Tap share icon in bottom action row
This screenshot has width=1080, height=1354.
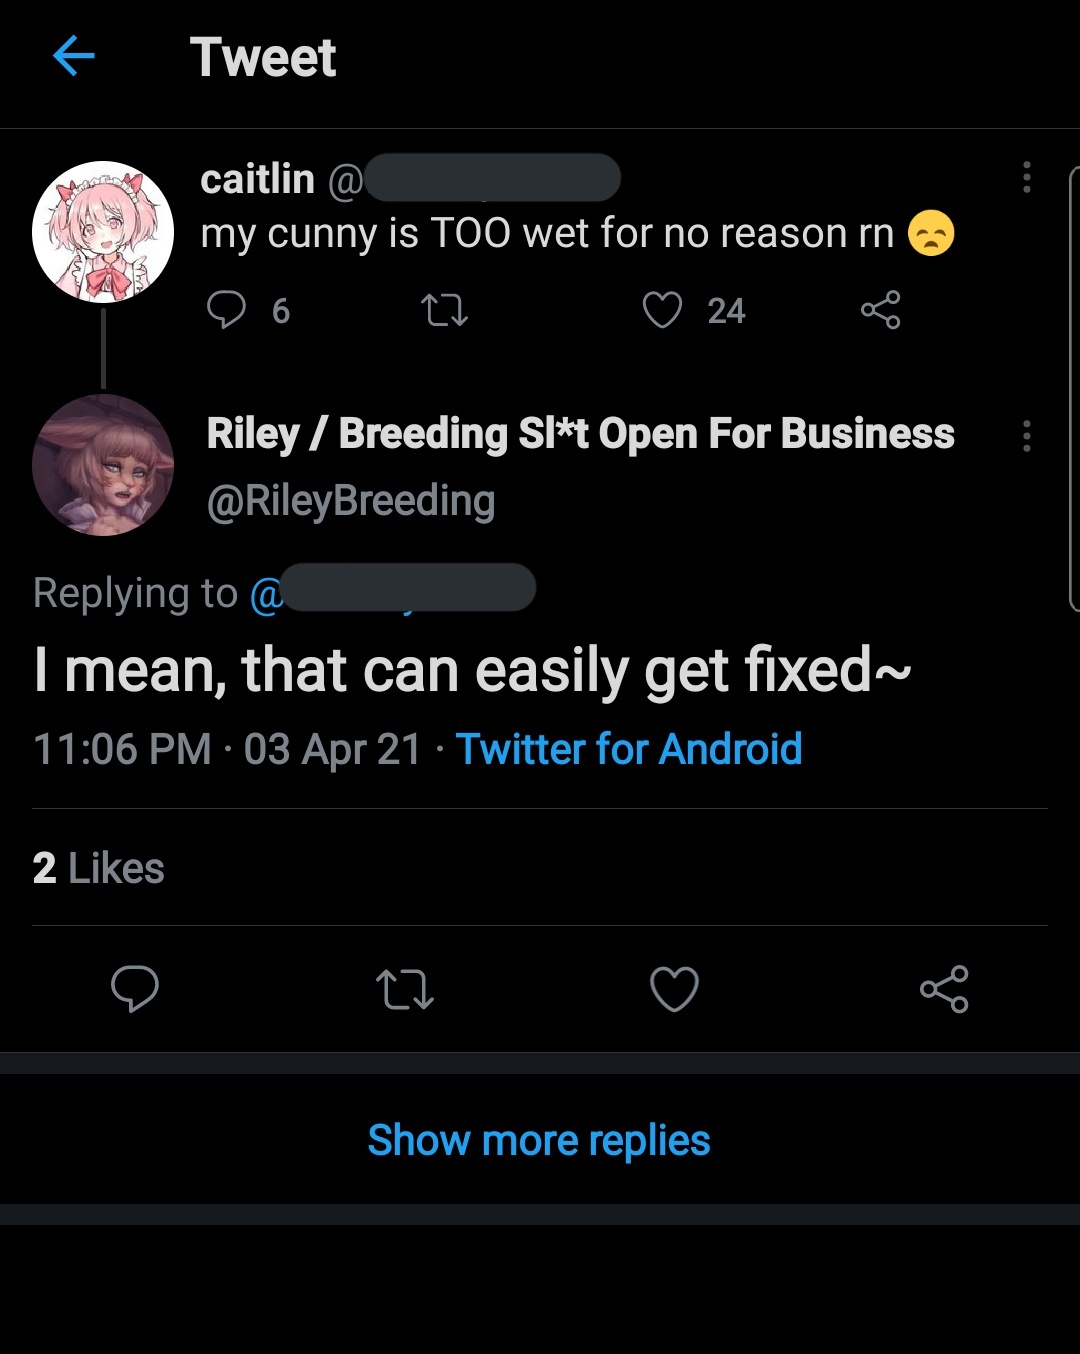944,989
